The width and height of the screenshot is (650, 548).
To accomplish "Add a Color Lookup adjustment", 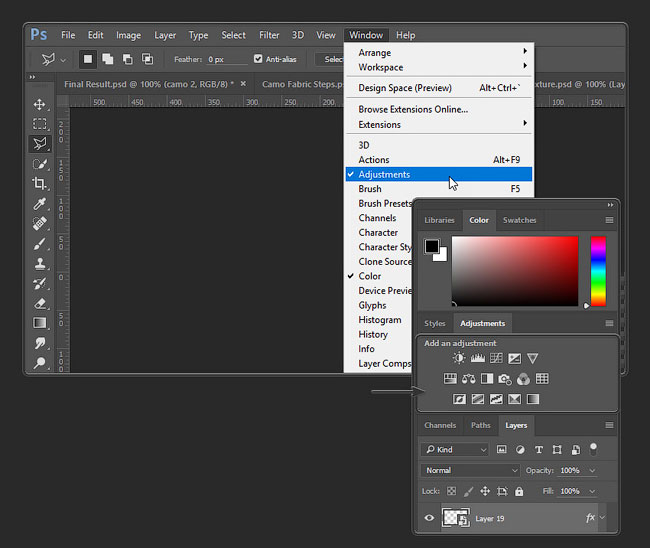I will click(x=542, y=378).
